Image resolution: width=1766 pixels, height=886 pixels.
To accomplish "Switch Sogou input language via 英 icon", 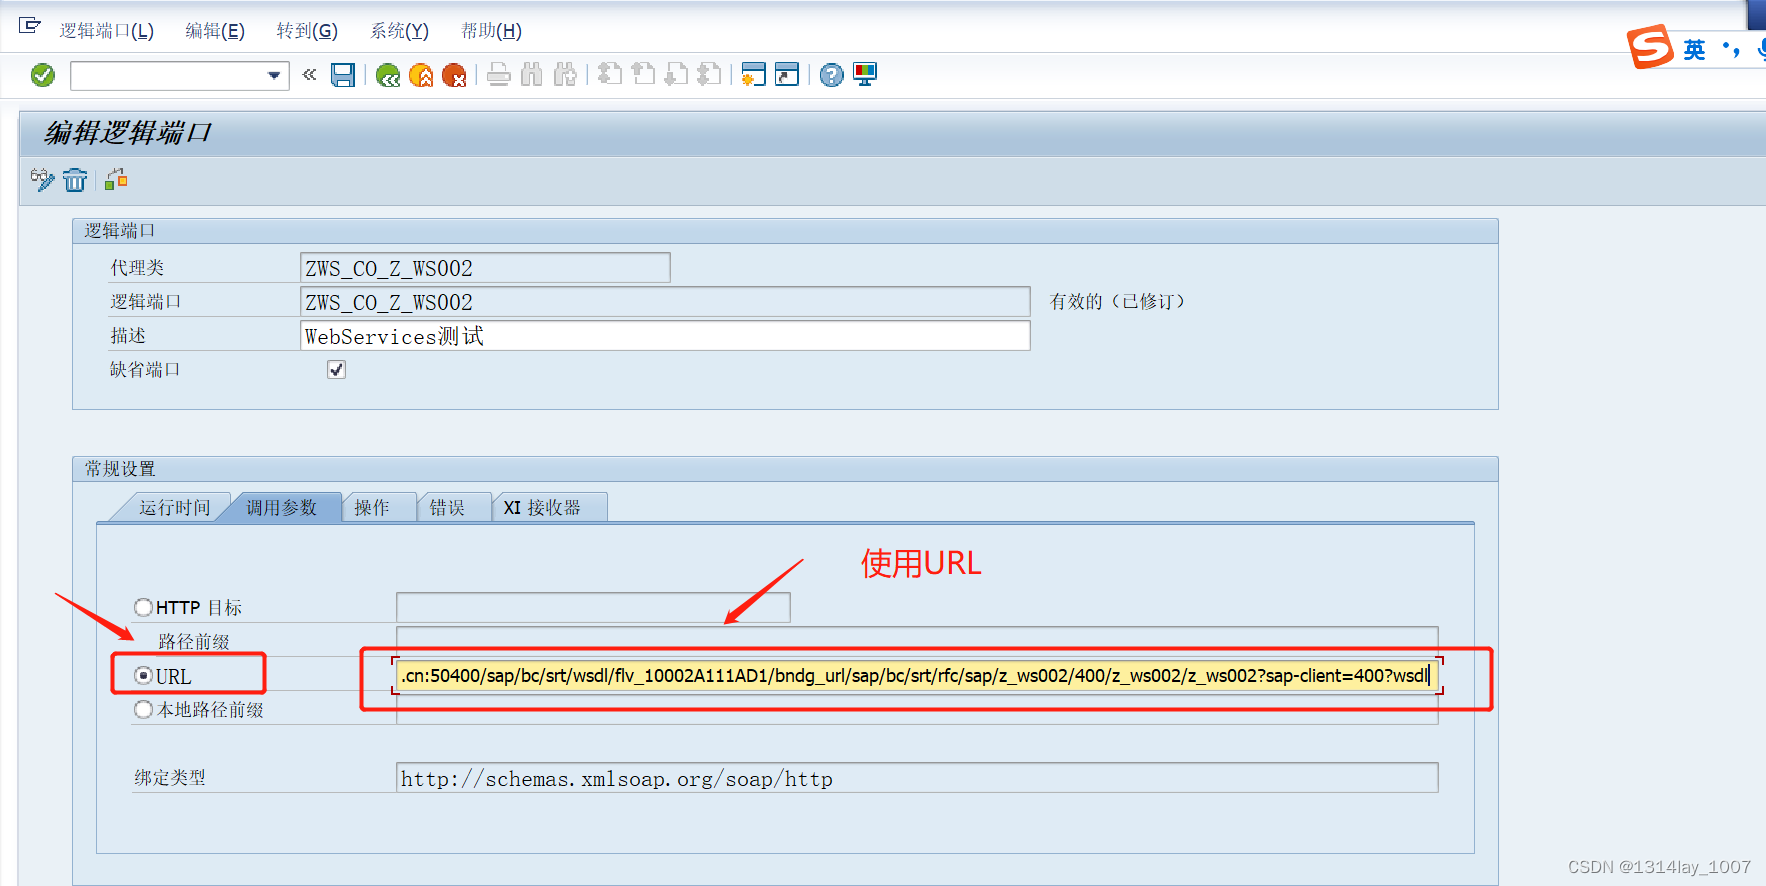I will (x=1694, y=50).
